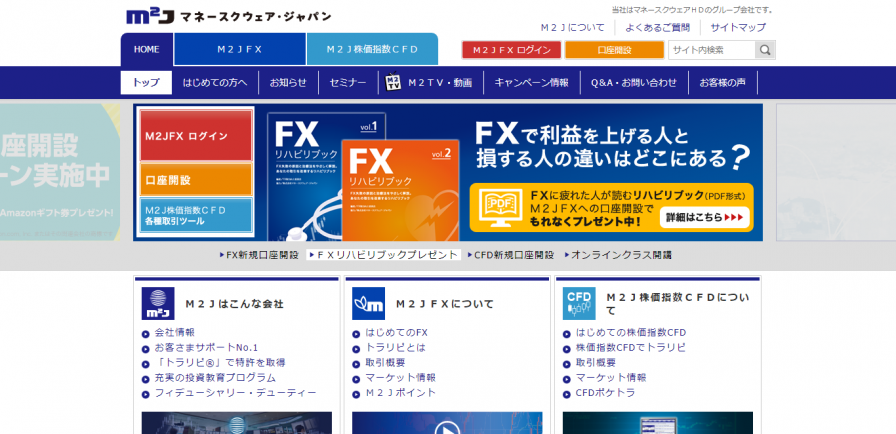896x434 pixels.
Task: Open キャンペーン情報 menu item
Action: [x=532, y=83]
